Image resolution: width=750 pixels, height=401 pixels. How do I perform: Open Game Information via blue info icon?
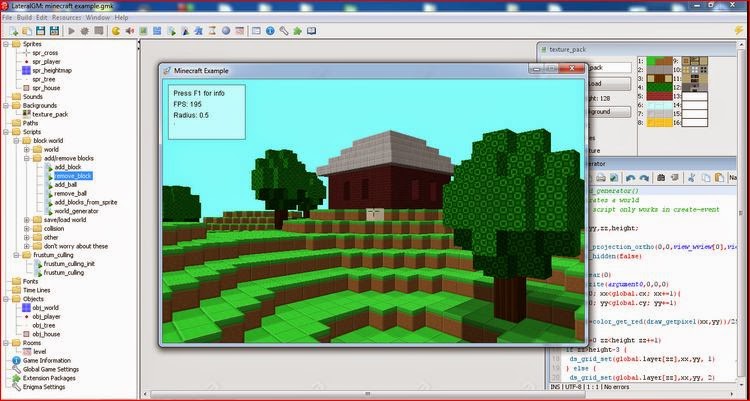pyautogui.click(x=270, y=31)
